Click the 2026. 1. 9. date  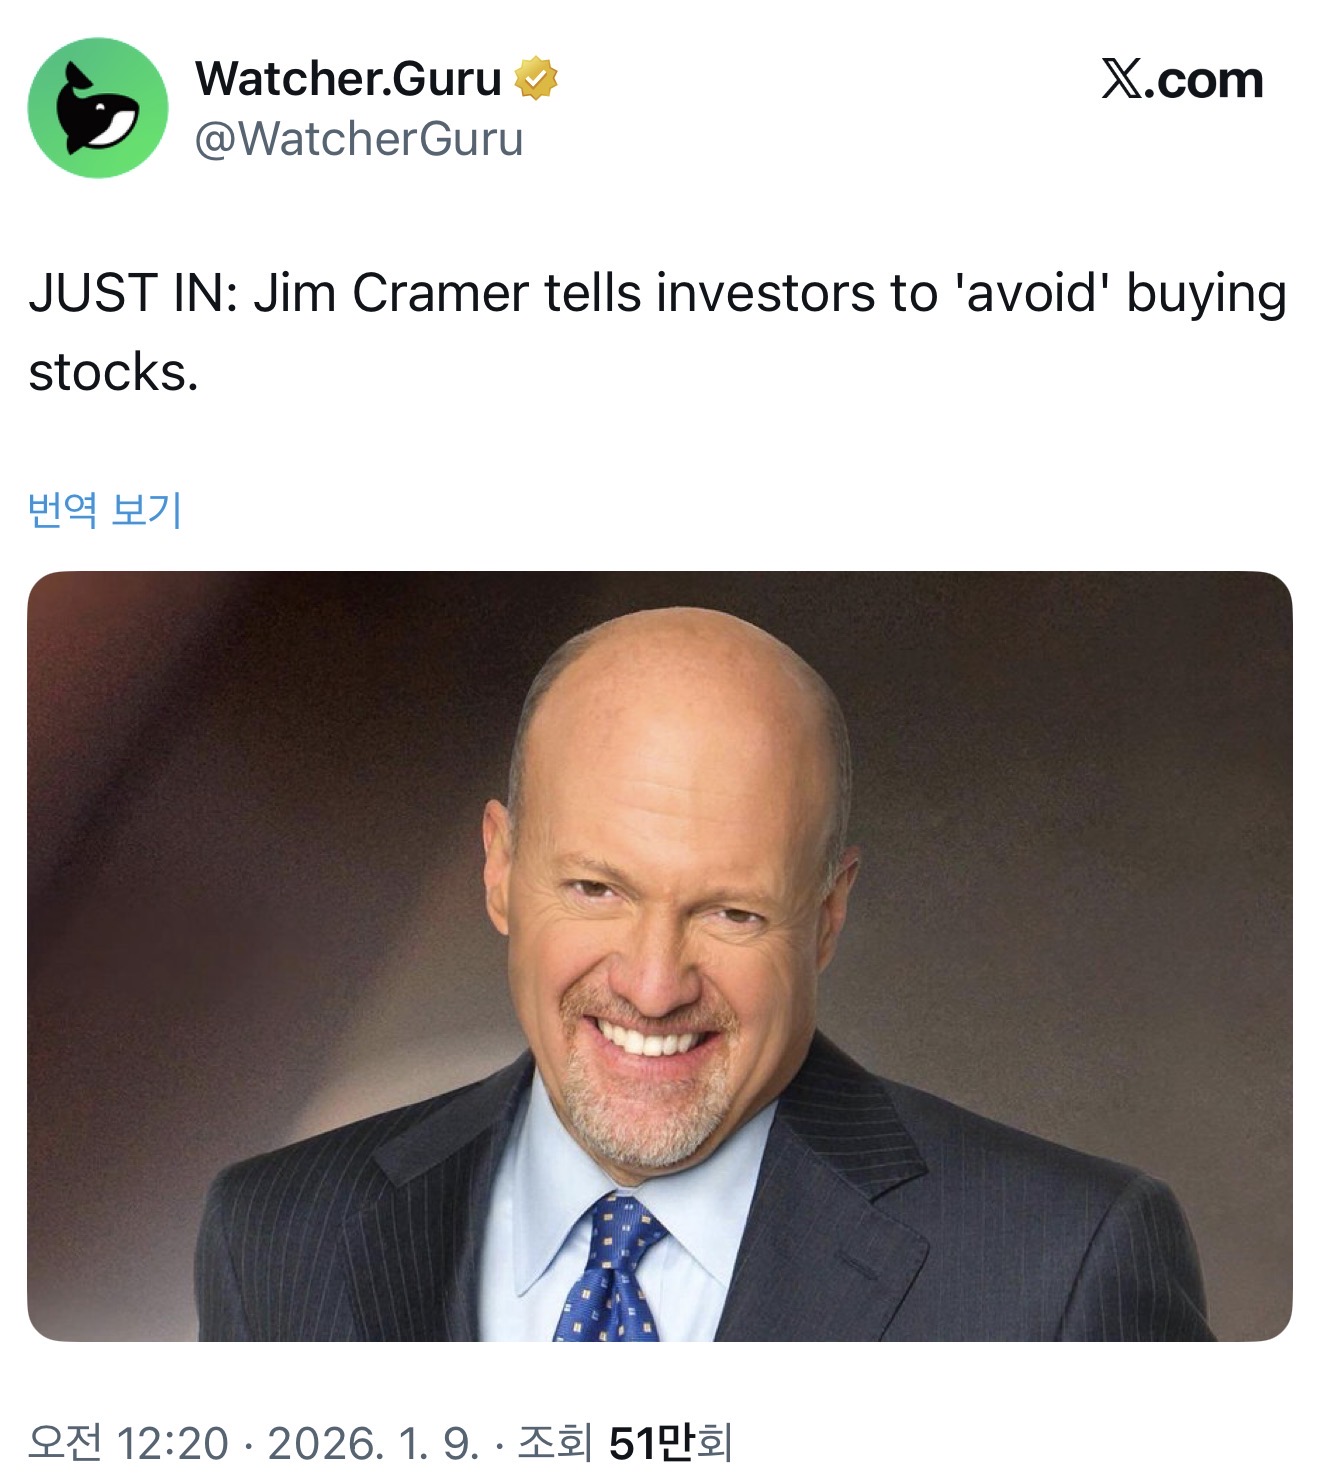(x=374, y=1443)
